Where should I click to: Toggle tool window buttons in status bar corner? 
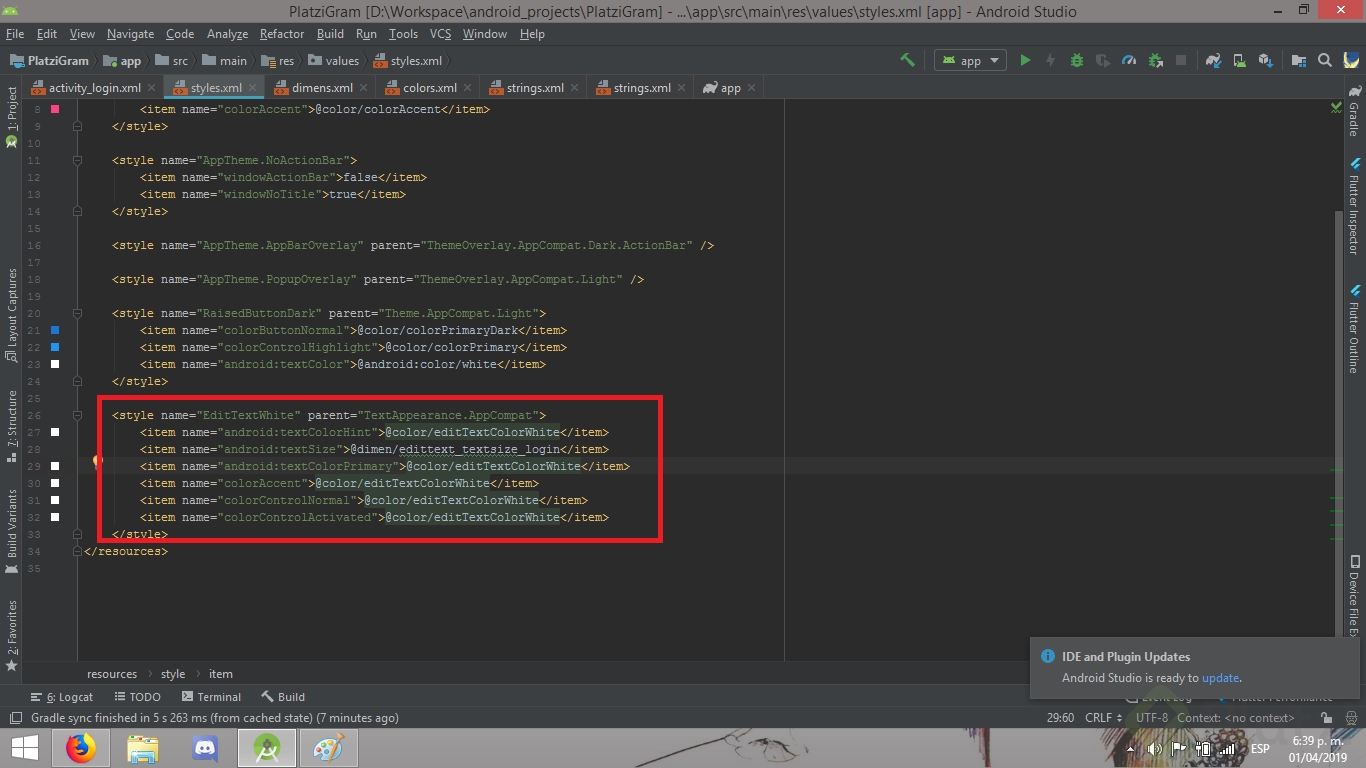click(x=15, y=717)
